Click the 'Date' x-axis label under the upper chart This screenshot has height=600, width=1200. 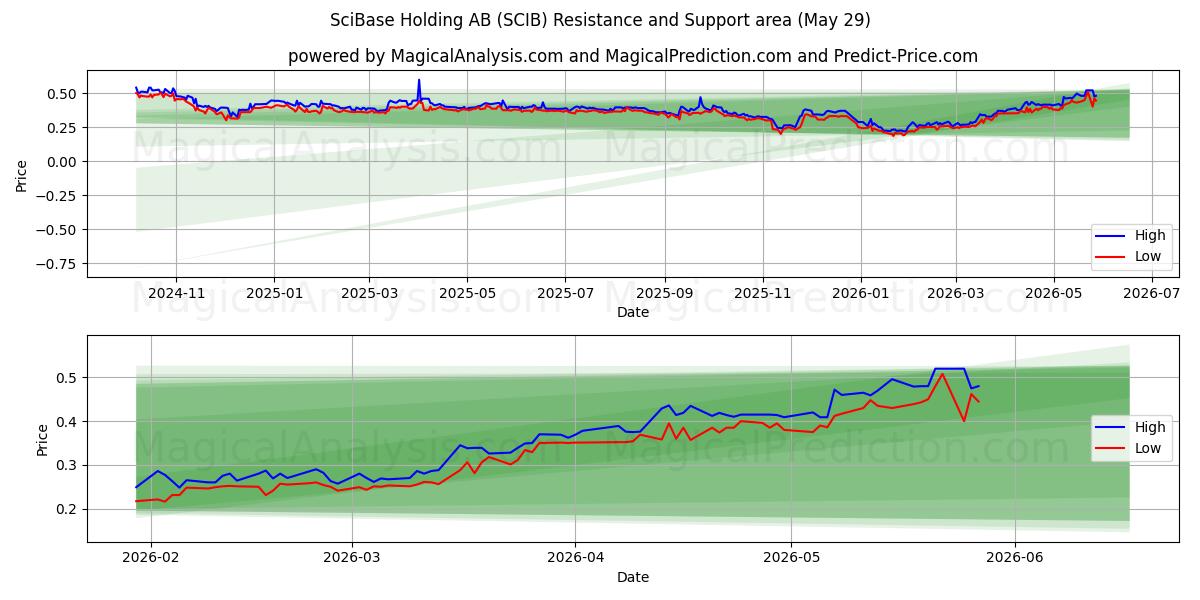pos(633,312)
